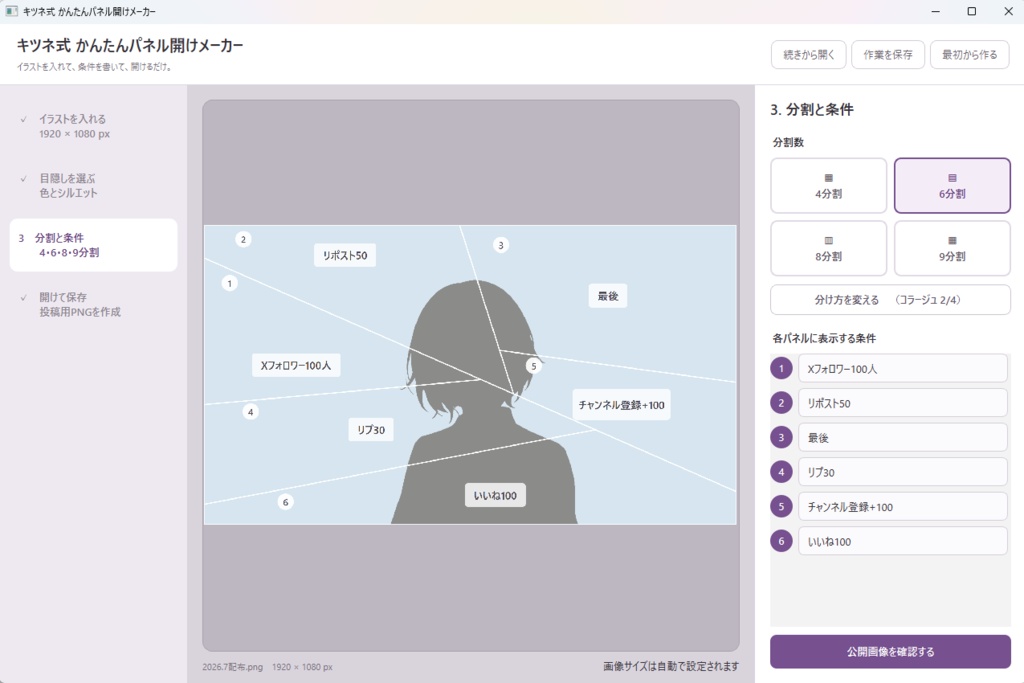The image size is (1024, 683).
Task: Click purple number badge 2 in conditions list
Action: [781, 404]
